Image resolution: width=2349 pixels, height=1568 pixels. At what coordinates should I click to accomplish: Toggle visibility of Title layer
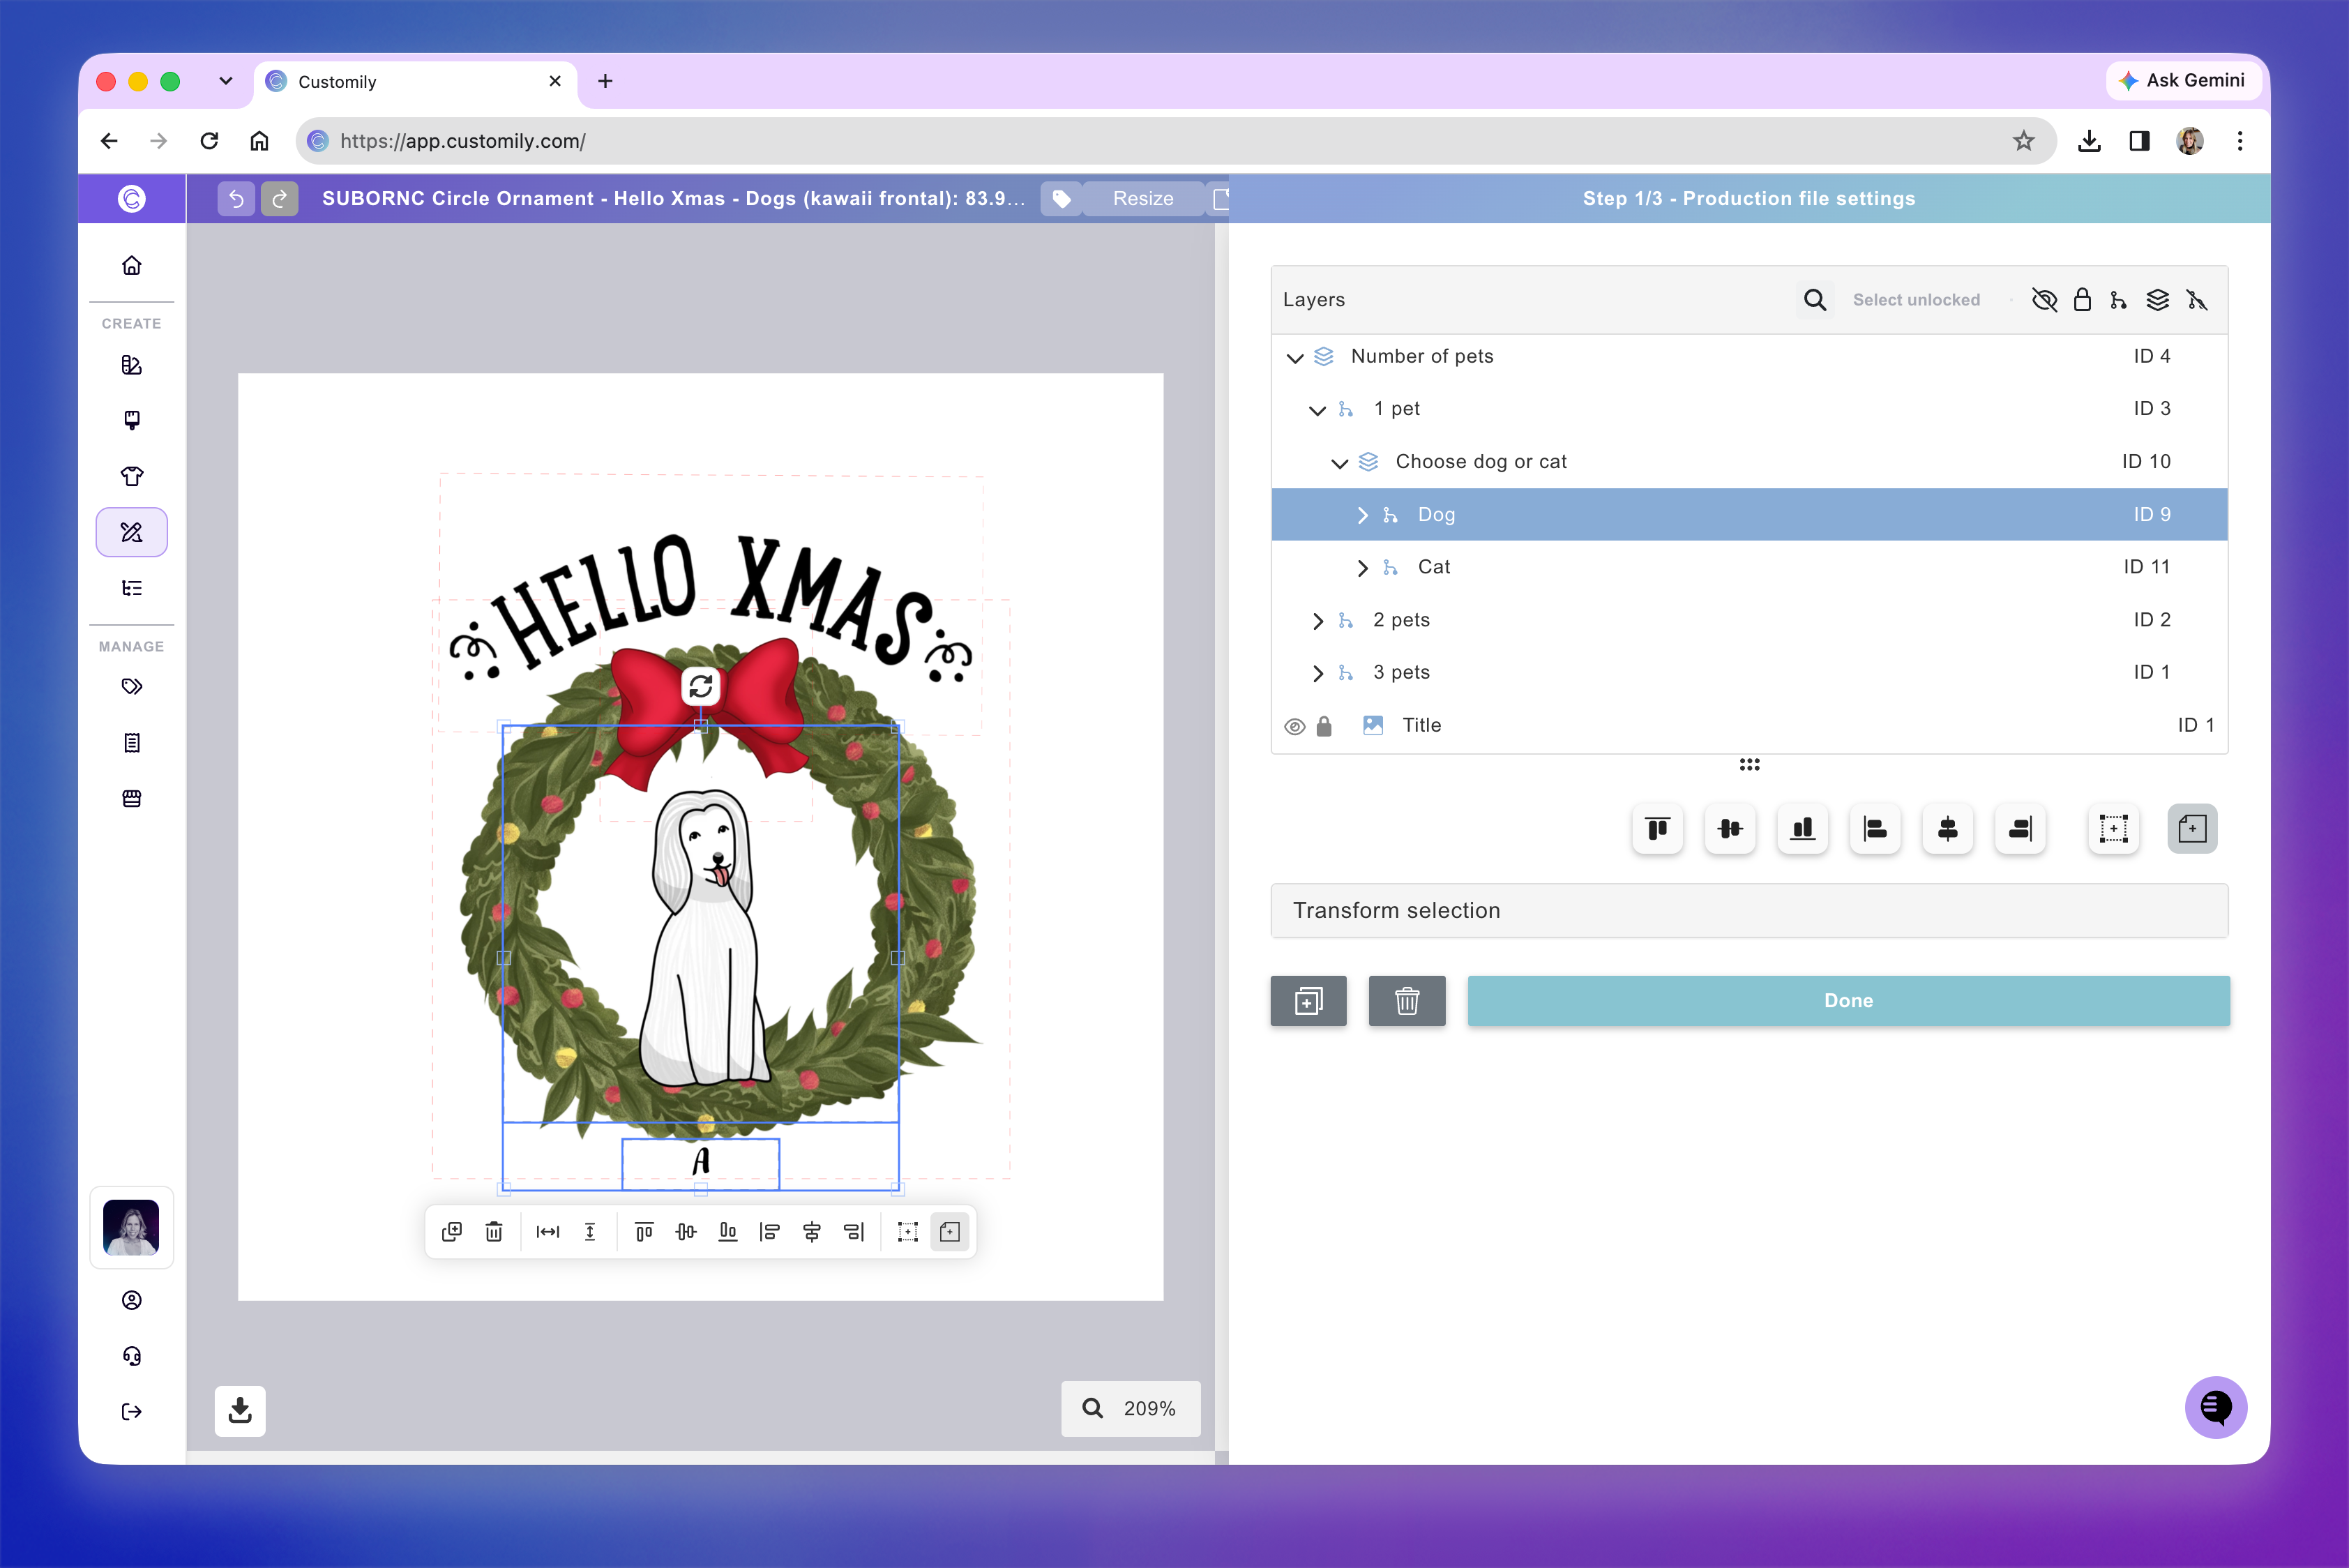click(1294, 726)
